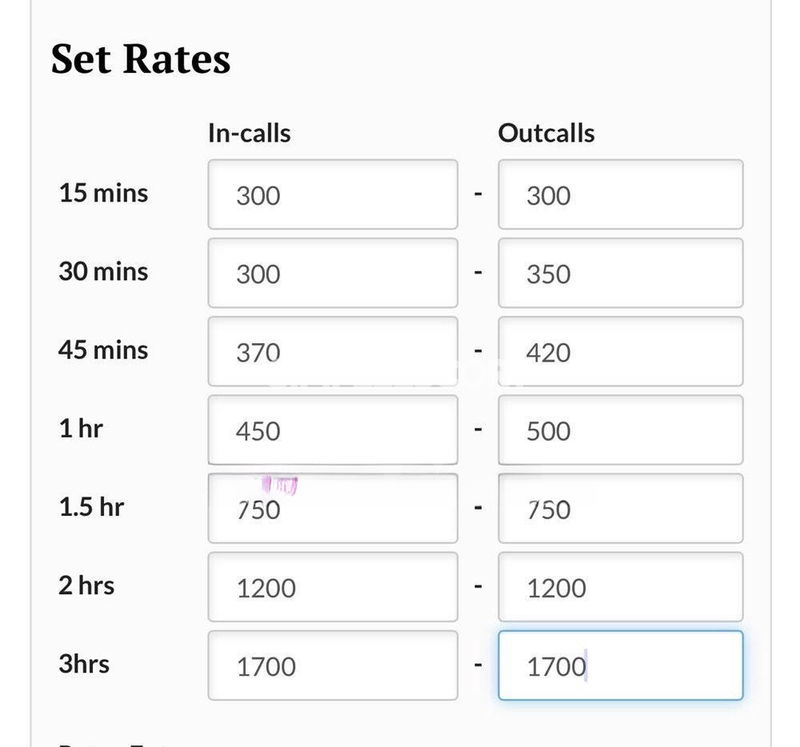Click the focused 3hrs Outcalls field

click(620, 665)
